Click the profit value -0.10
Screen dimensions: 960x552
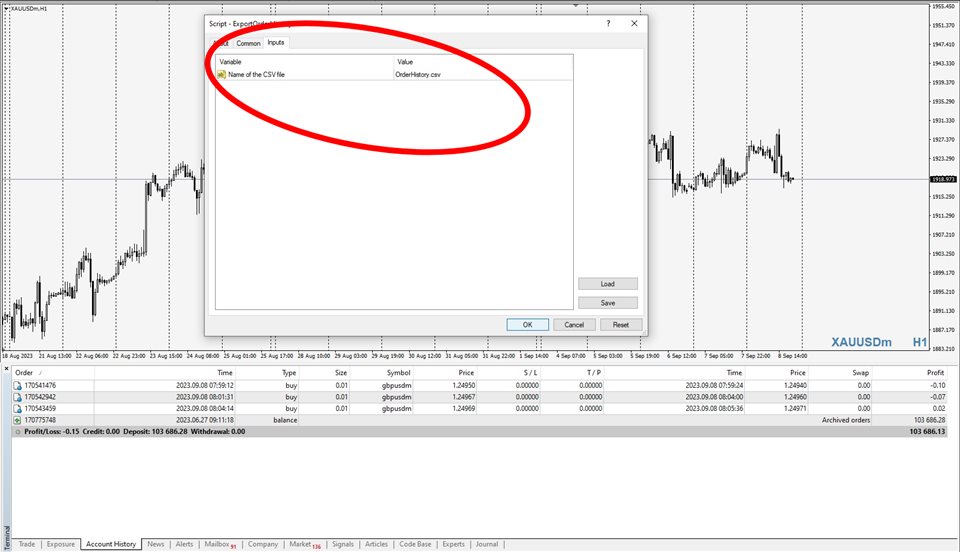[x=938, y=386]
